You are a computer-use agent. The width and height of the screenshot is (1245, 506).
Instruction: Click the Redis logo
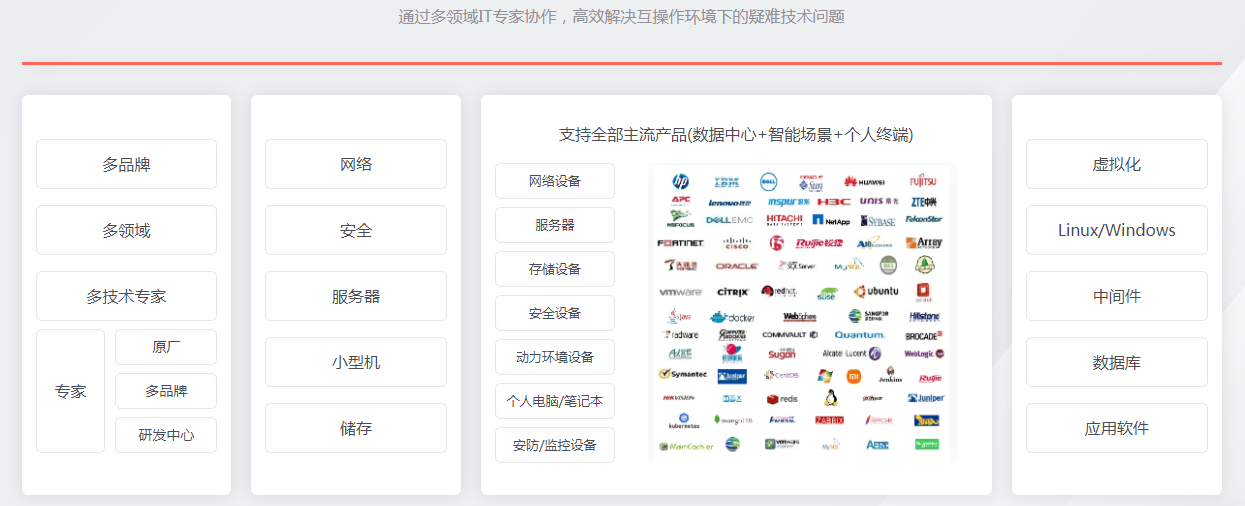coord(782,399)
